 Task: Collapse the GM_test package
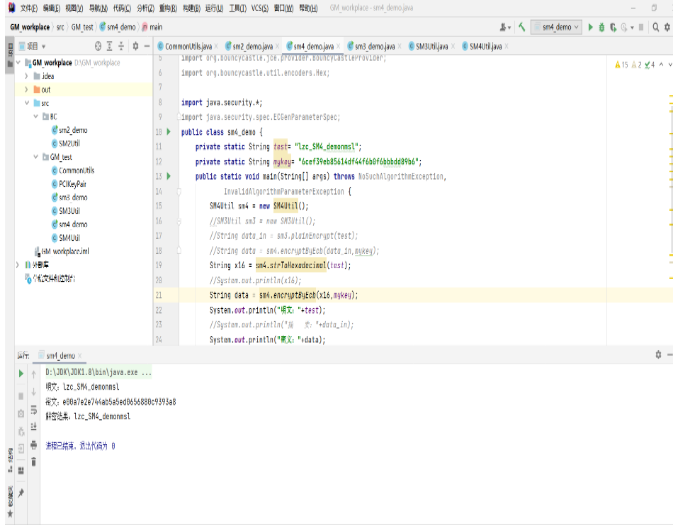(x=36, y=157)
